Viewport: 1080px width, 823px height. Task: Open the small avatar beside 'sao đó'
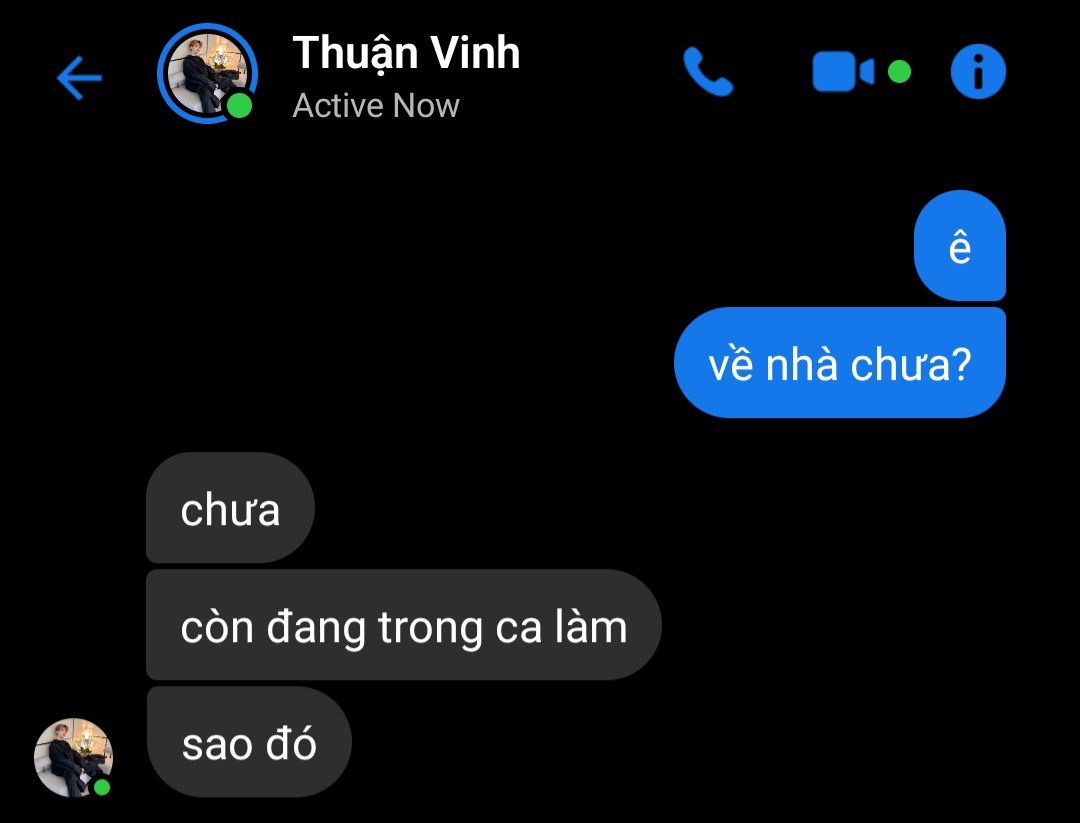(x=73, y=758)
